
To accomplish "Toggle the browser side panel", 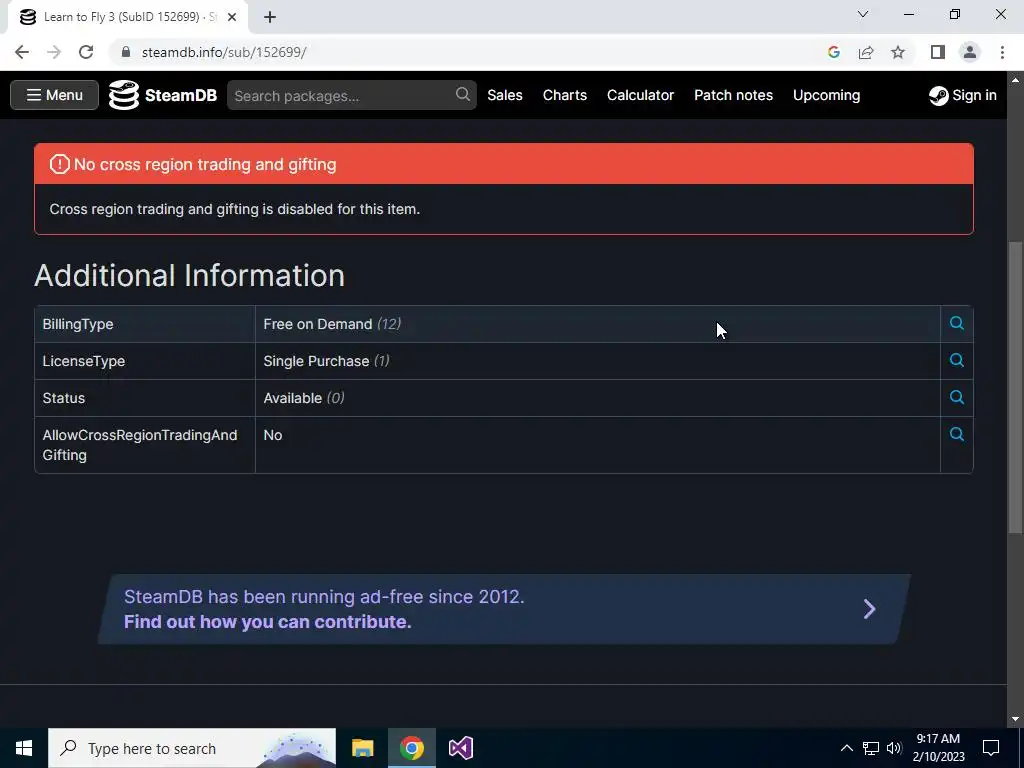I will click(x=938, y=52).
